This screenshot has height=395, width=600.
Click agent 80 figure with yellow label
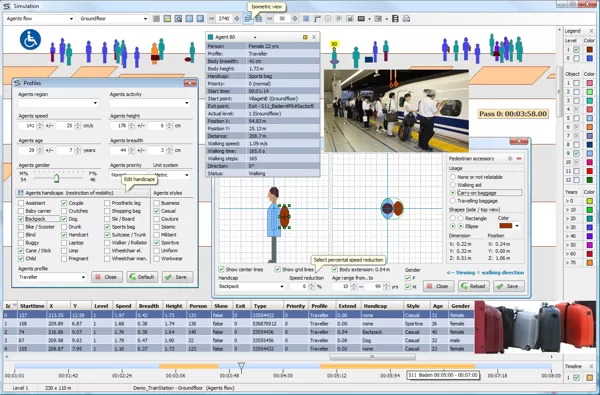334,55
